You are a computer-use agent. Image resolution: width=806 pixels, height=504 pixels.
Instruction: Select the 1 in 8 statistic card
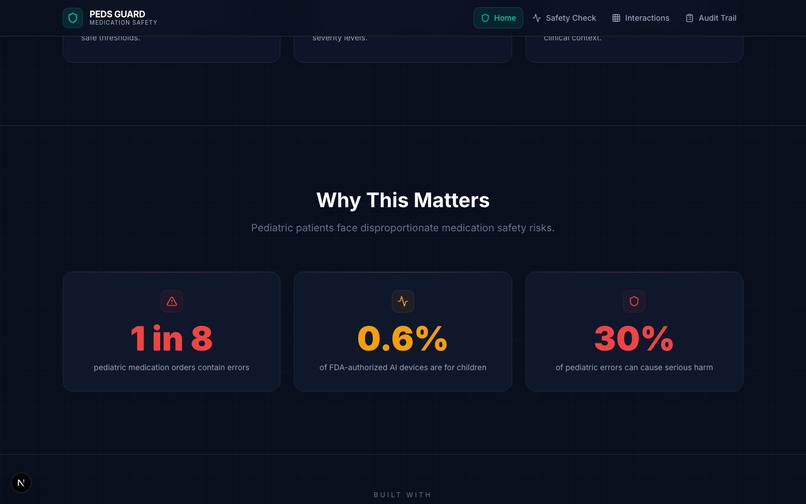pyautogui.click(x=172, y=332)
